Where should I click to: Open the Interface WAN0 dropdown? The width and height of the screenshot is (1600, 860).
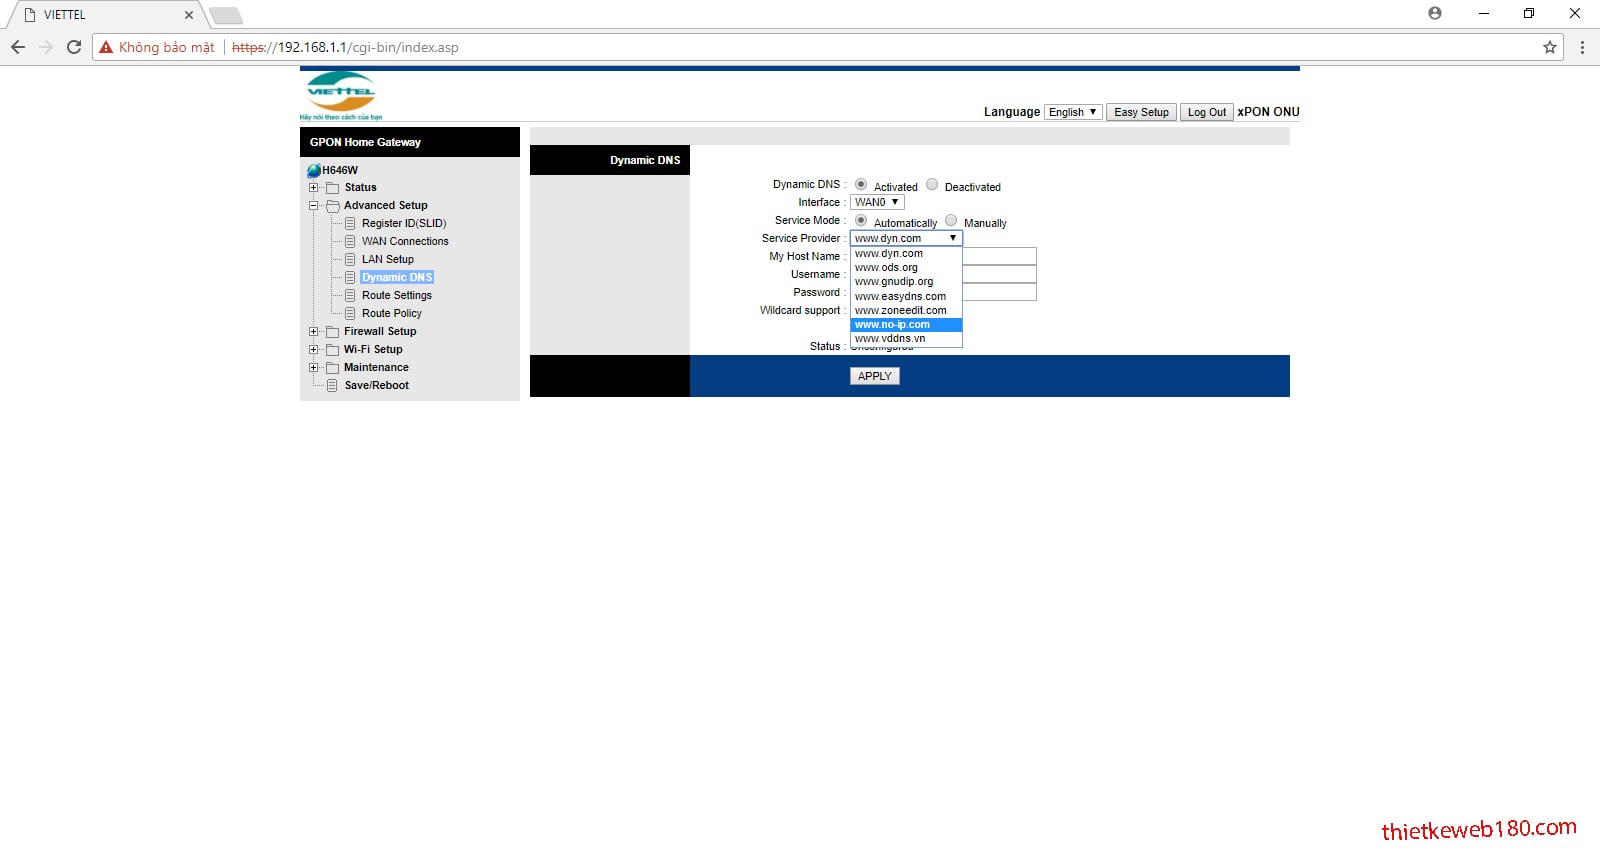tap(877, 203)
